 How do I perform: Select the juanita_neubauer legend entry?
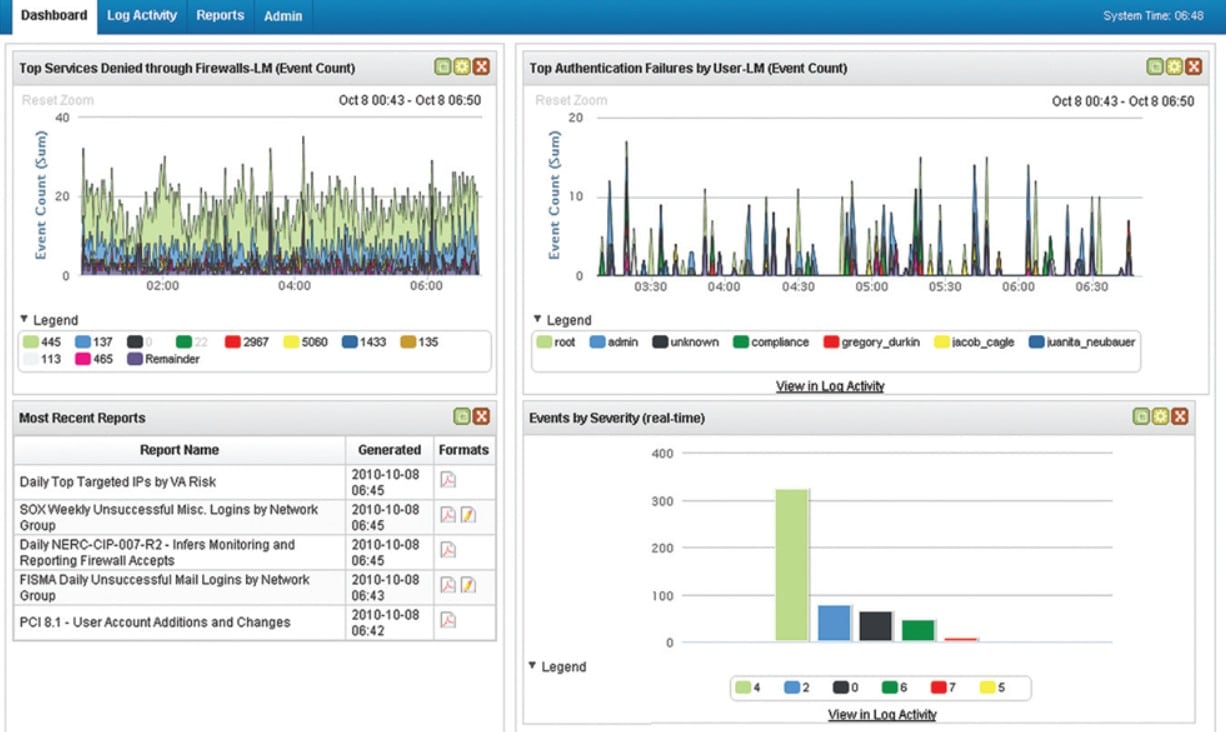pyautogui.click(x=1082, y=342)
